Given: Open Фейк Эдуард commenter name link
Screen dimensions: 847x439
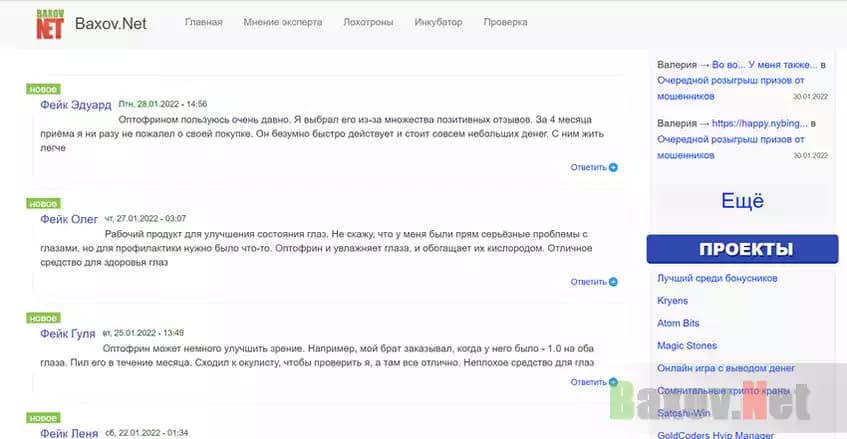Looking at the screenshot, I should click(76, 104).
